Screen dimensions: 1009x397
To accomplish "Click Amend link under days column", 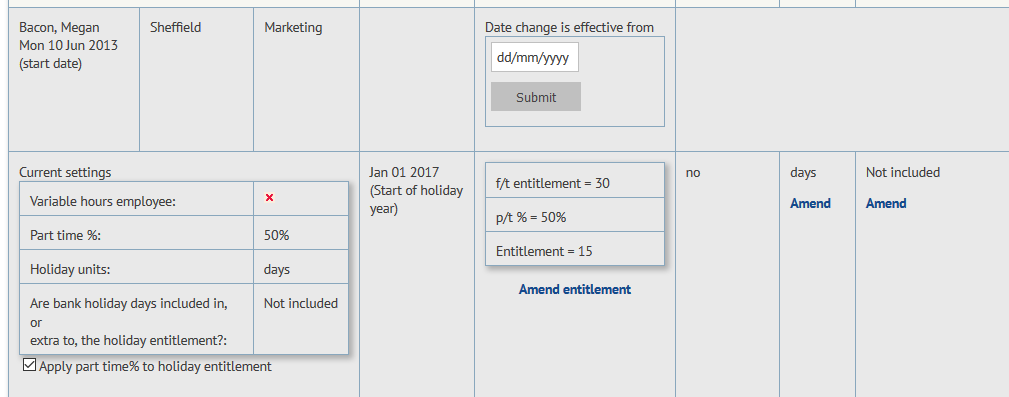I will coord(810,203).
